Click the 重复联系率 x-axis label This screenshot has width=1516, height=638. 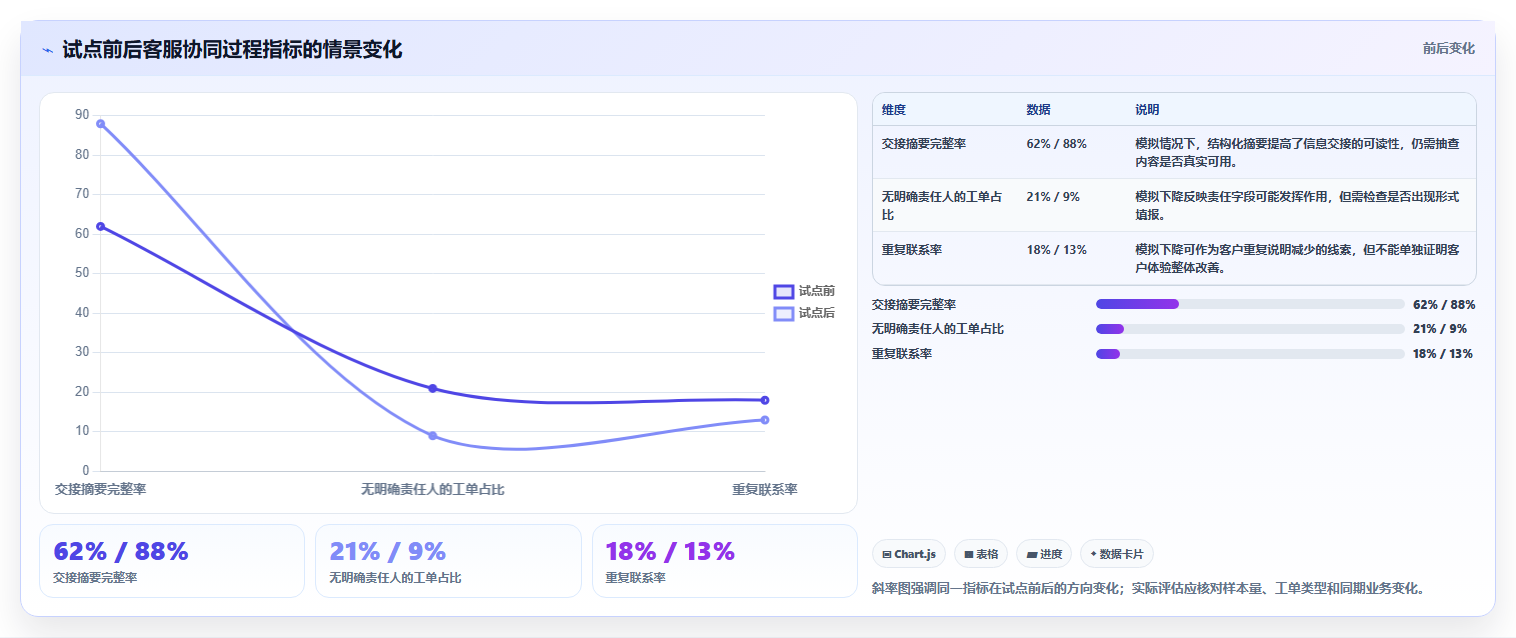pyautogui.click(x=765, y=490)
